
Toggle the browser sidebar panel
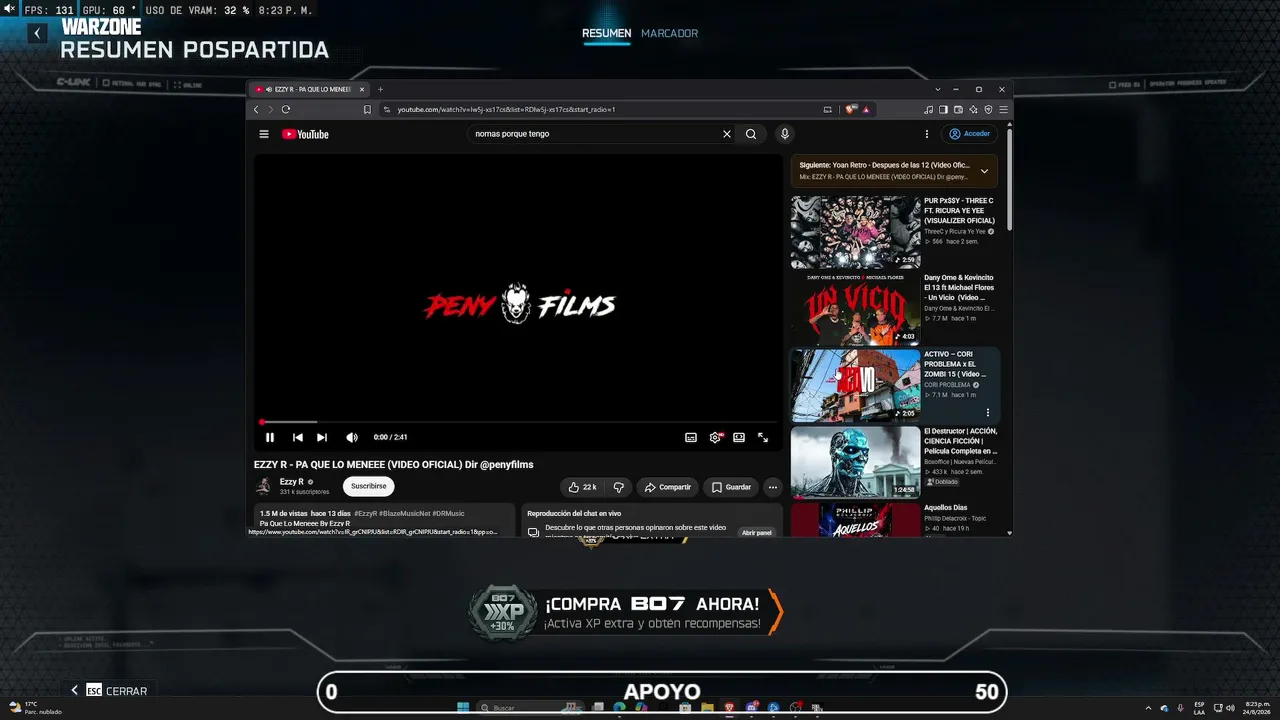[943, 109]
